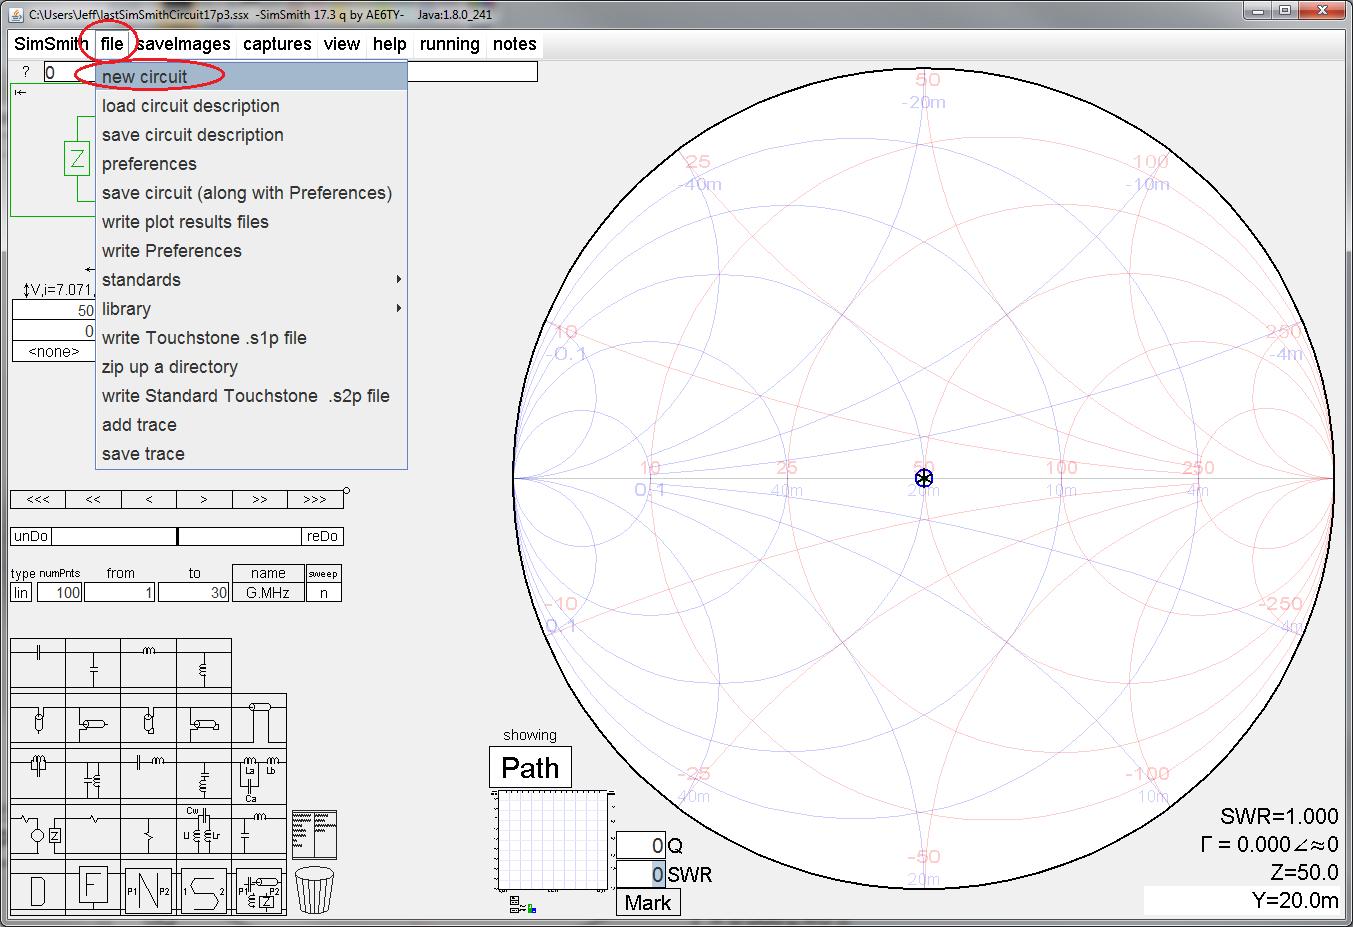Expand the standards submenu
The image size is (1353, 927).
140,280
